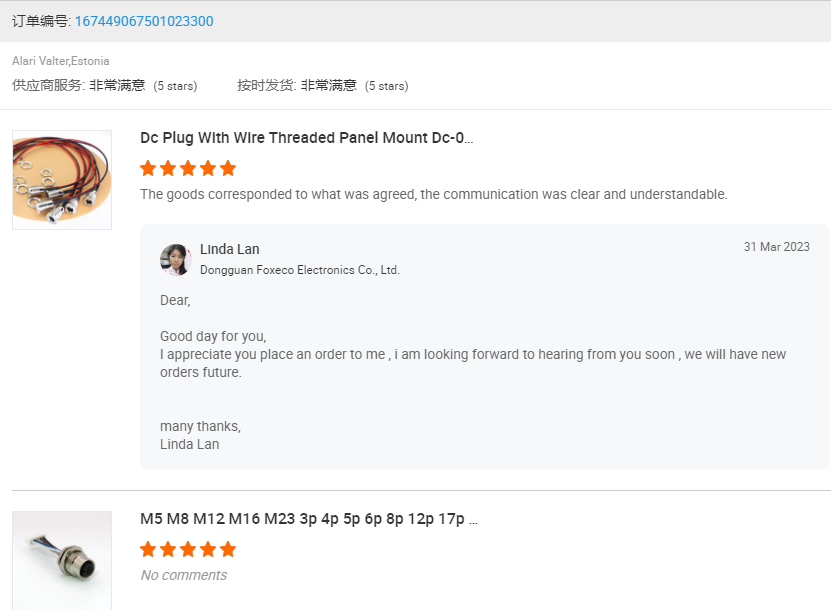This screenshot has width=831, height=610.
Task: Open the M5 M8 M12 M16 M23 product title
Action: 308,519
